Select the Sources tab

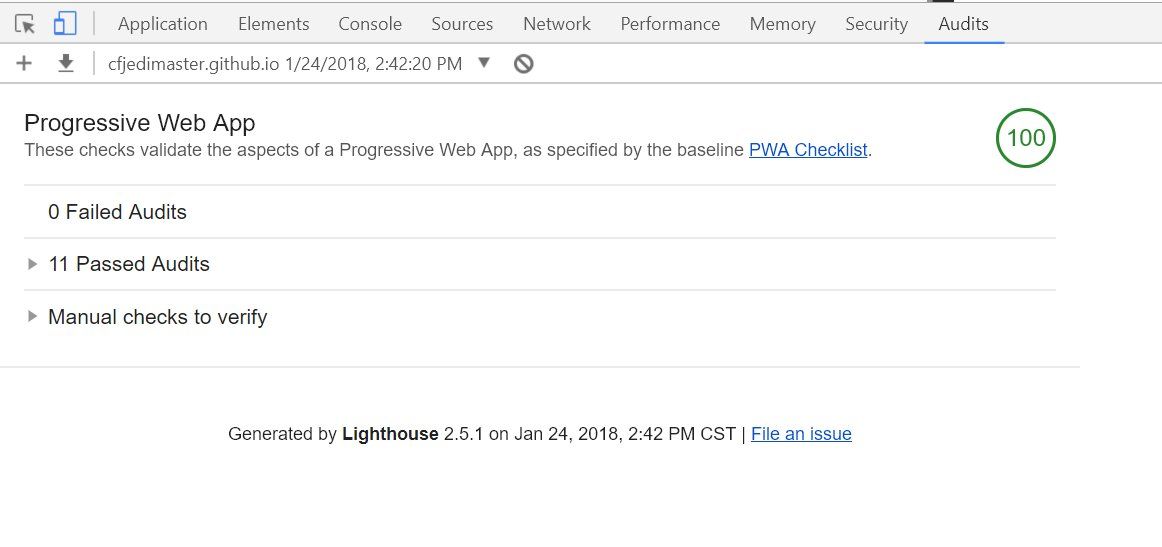(x=462, y=24)
